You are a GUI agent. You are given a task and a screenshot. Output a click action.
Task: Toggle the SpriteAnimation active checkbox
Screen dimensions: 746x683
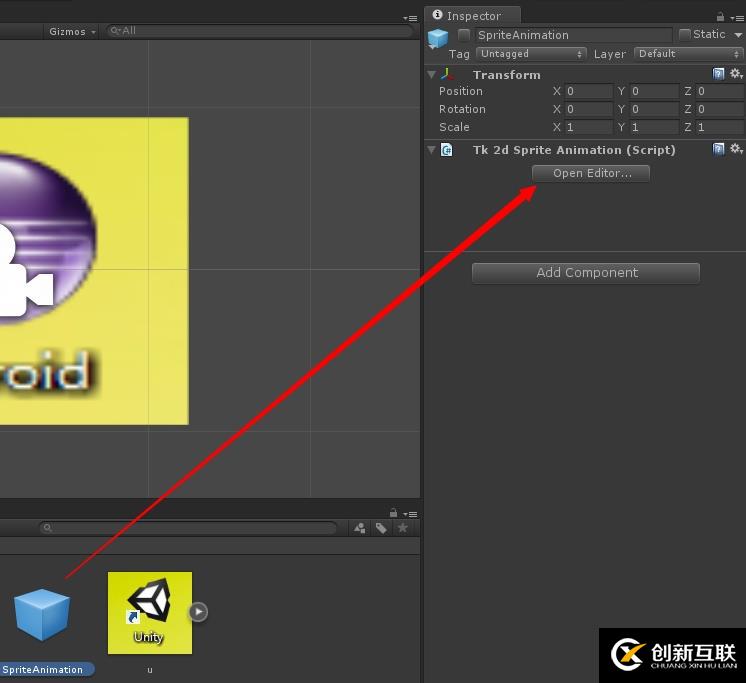(463, 35)
